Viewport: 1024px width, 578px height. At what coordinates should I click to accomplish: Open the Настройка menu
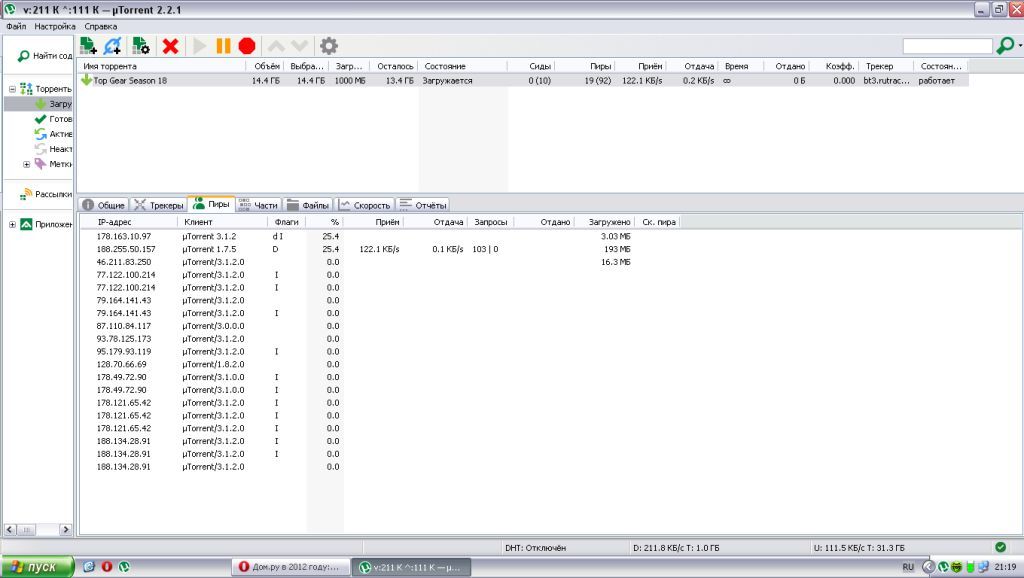(x=54, y=25)
